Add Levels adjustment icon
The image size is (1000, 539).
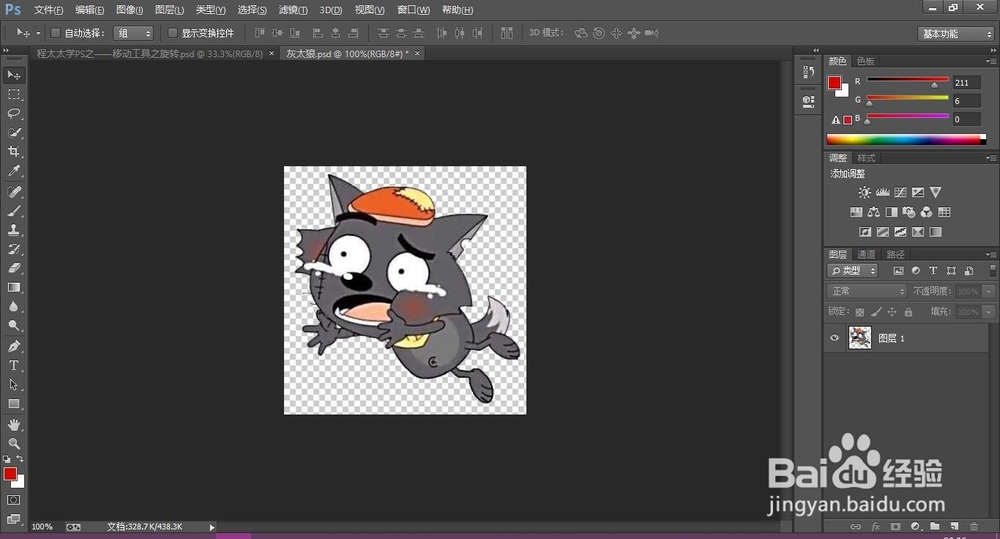883,192
